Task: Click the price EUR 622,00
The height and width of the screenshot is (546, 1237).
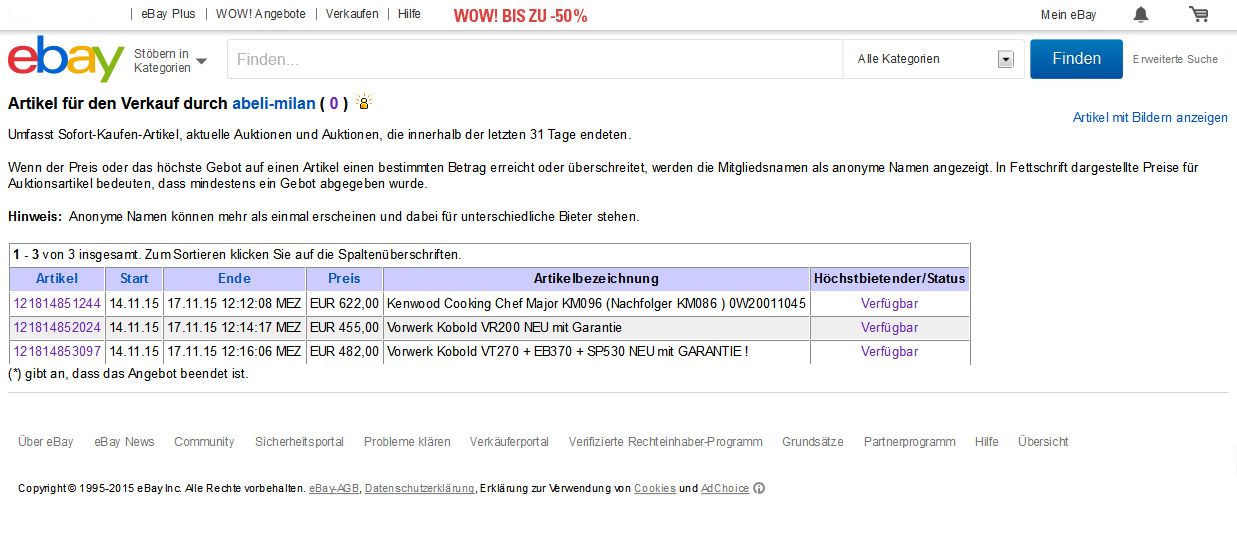Action: point(344,303)
